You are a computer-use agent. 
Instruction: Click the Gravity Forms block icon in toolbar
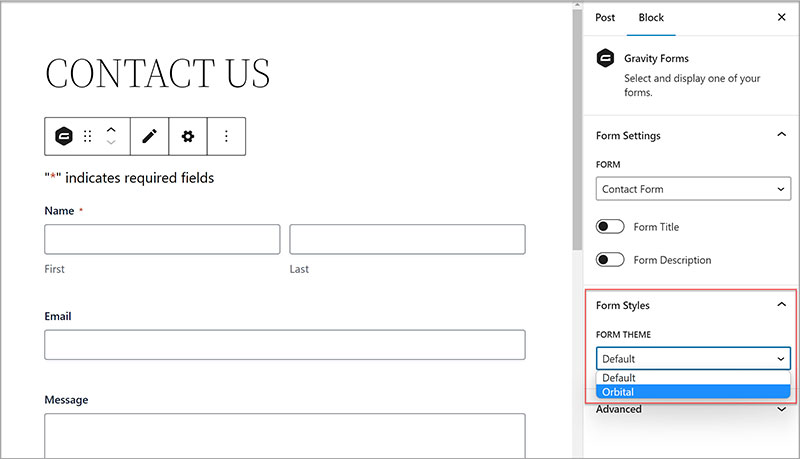tap(63, 137)
